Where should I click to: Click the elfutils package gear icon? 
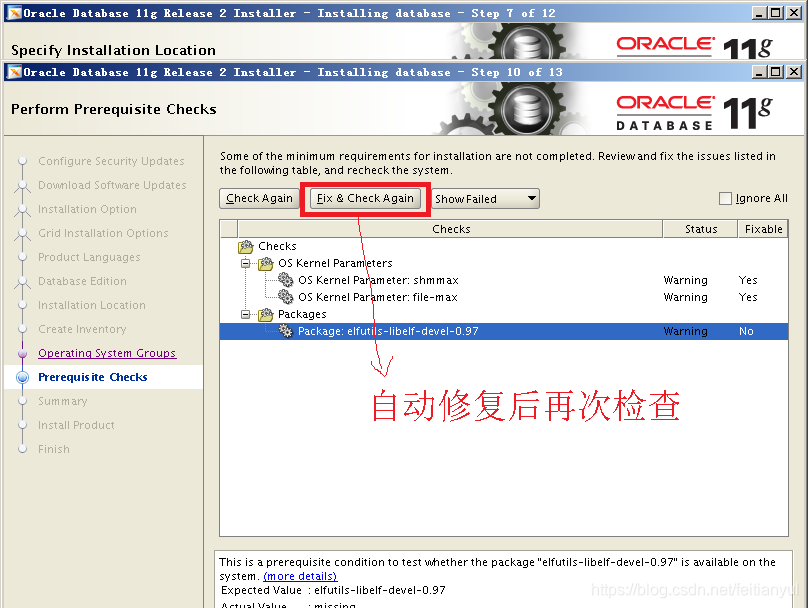(x=285, y=331)
